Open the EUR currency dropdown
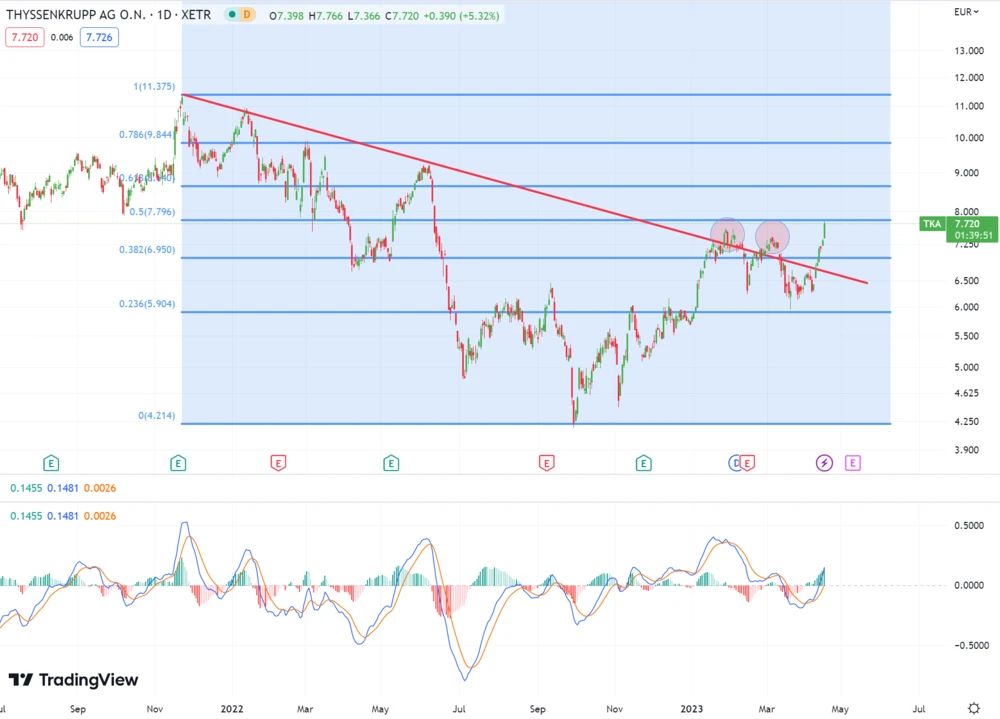The width and height of the screenshot is (1000, 719). (963, 12)
